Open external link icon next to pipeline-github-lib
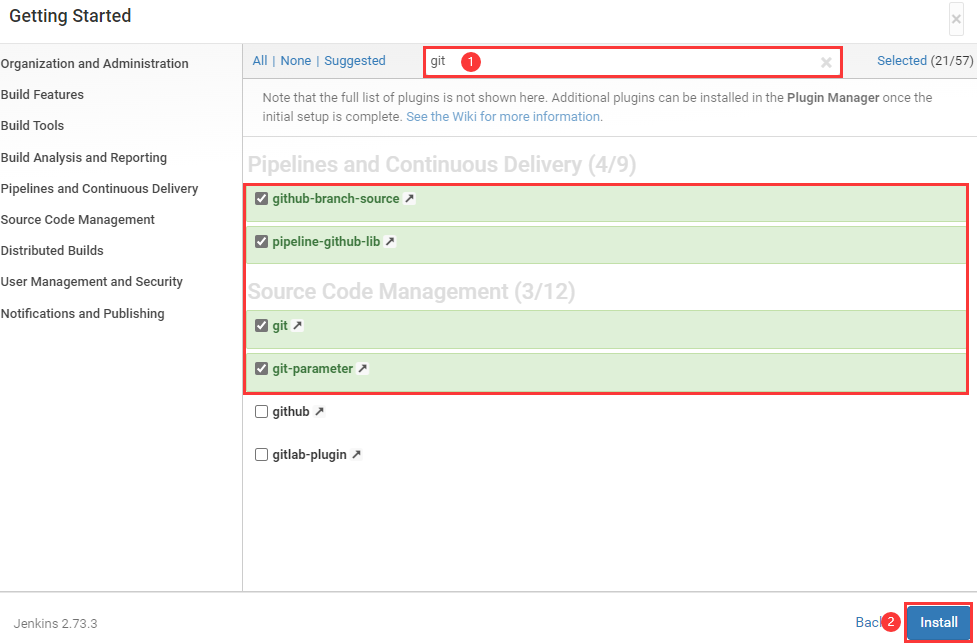This screenshot has height=644, width=977. (390, 242)
